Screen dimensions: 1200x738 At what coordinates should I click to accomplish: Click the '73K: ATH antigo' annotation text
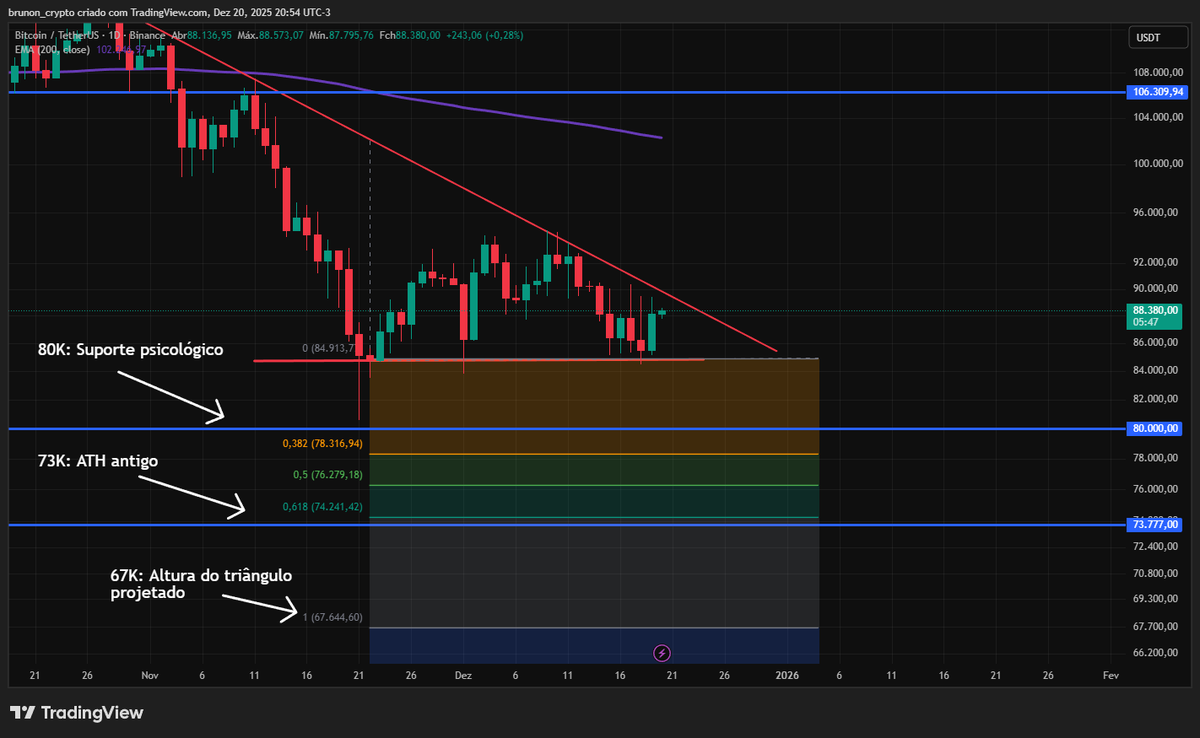pyautogui.click(x=97, y=461)
